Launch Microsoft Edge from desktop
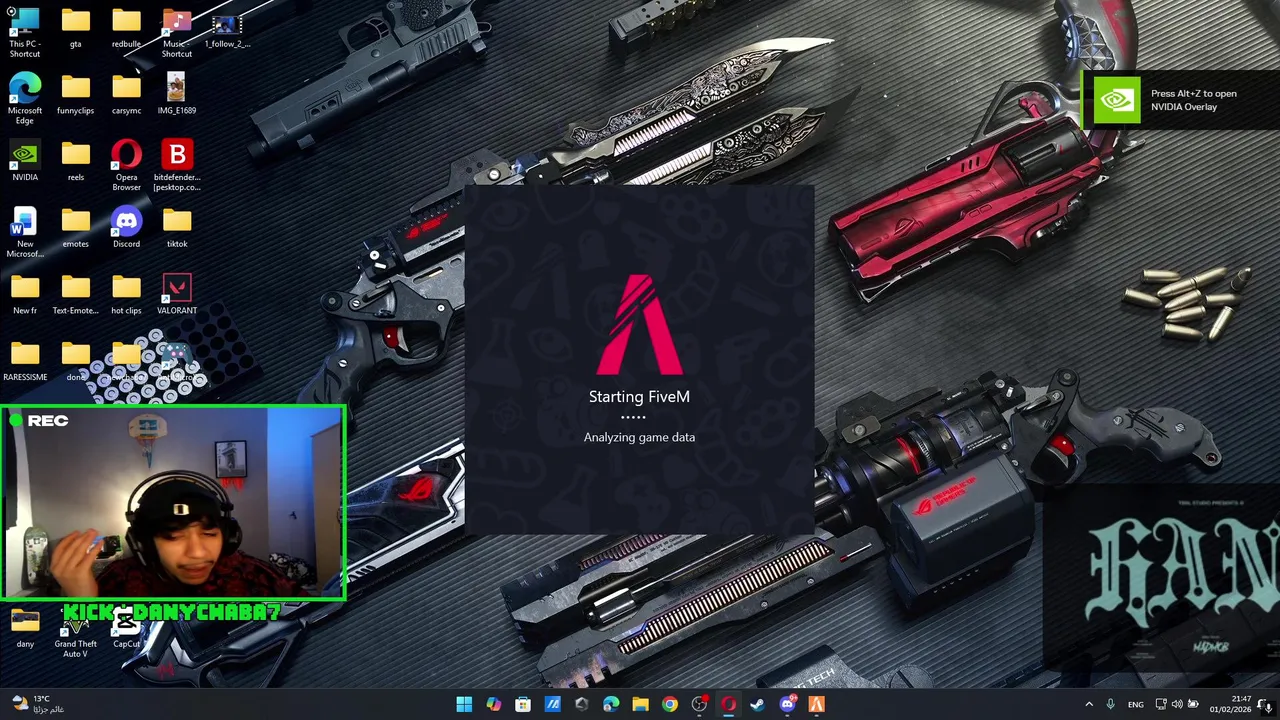The height and width of the screenshot is (720, 1280). point(25,99)
